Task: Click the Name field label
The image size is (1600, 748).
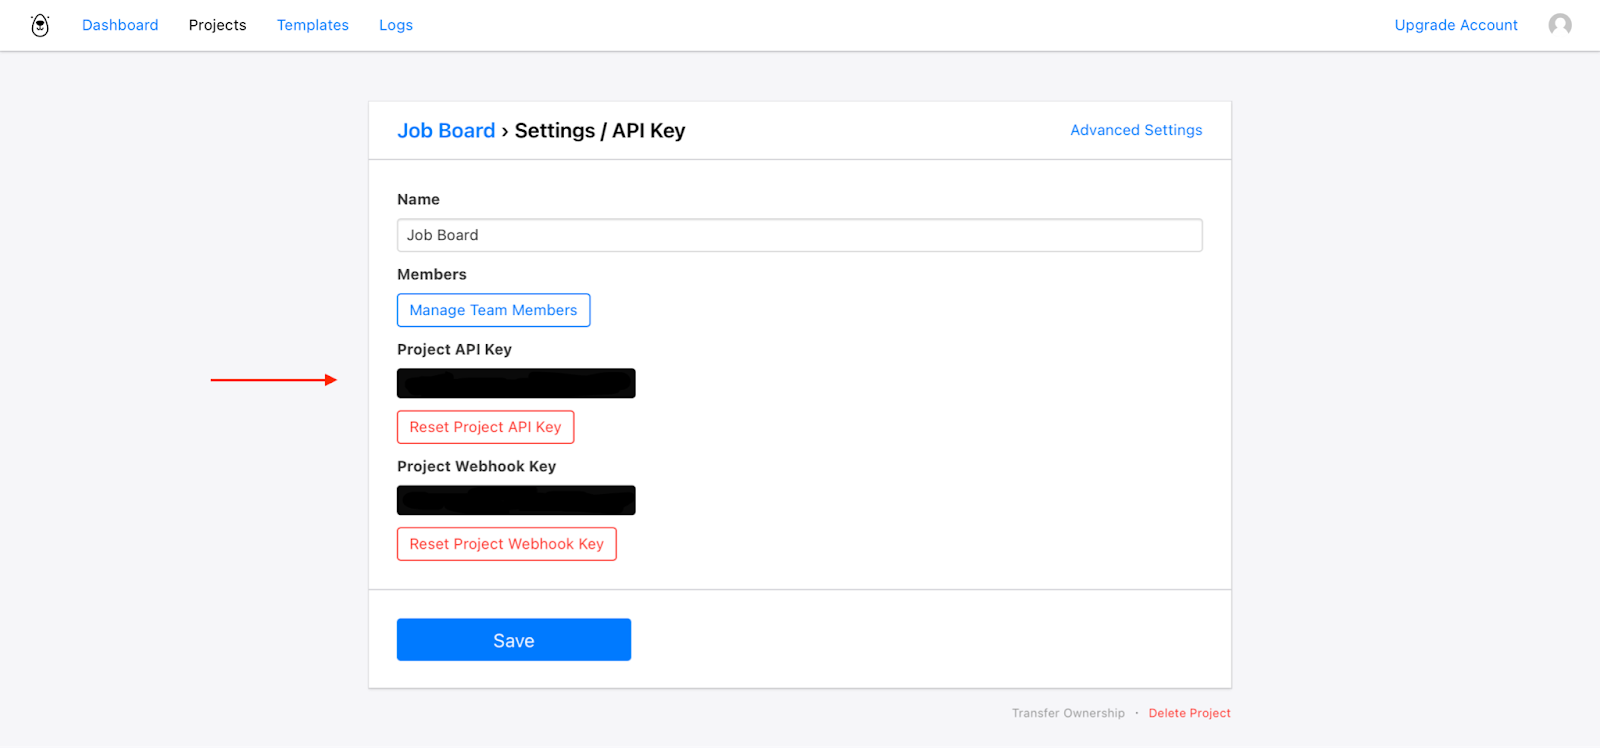Action: 418,199
